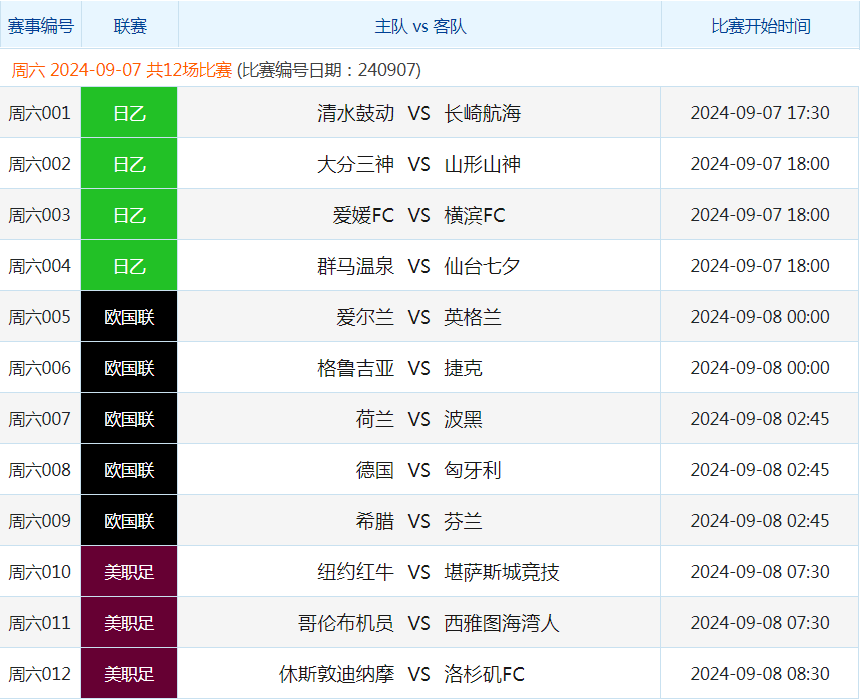Open team 休斯敦迪纳摩

point(336,674)
